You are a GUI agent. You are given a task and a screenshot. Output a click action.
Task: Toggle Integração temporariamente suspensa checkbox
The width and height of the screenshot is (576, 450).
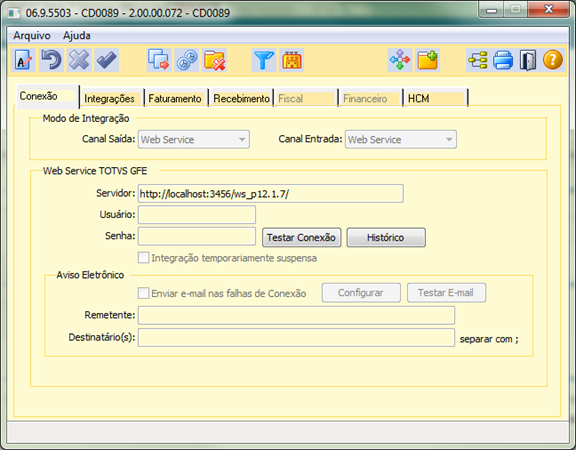(x=143, y=258)
